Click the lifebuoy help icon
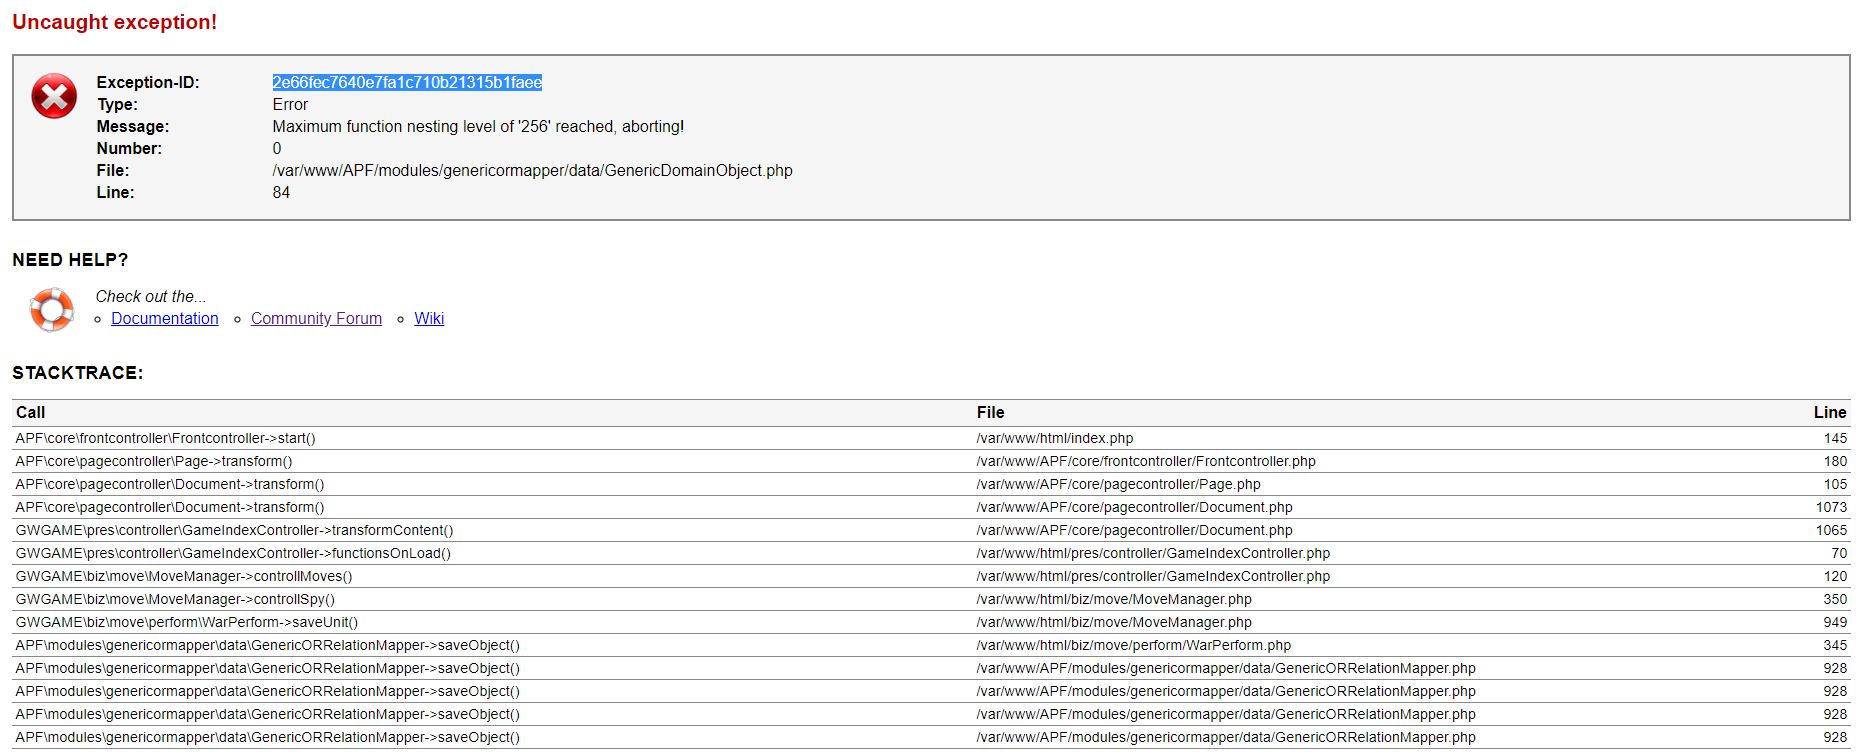 pos(52,309)
